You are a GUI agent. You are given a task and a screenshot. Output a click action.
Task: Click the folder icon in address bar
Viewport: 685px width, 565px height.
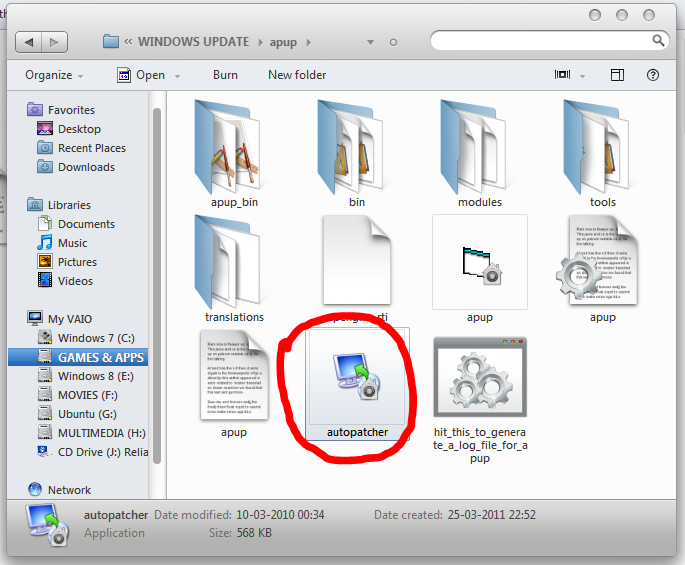[111, 42]
